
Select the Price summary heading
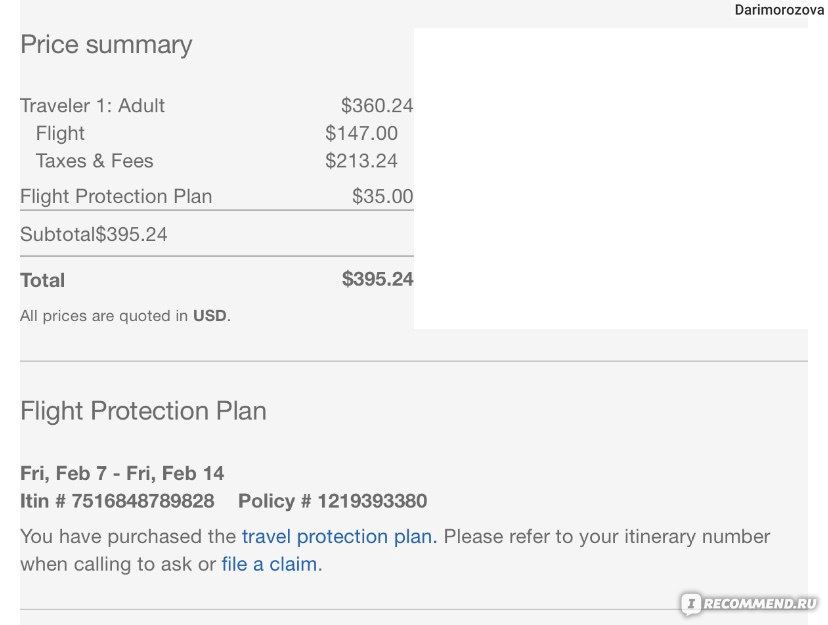tap(106, 45)
